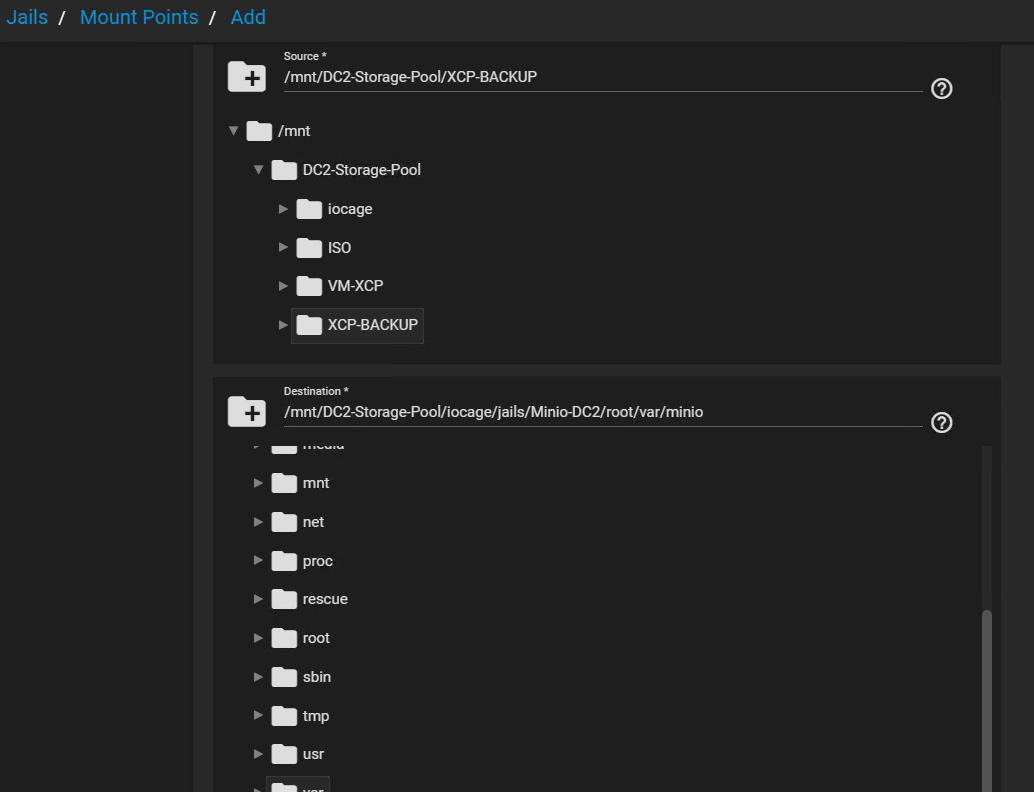This screenshot has width=1034, height=792.
Task: Click the Add breadcrumb link
Action: (x=248, y=17)
